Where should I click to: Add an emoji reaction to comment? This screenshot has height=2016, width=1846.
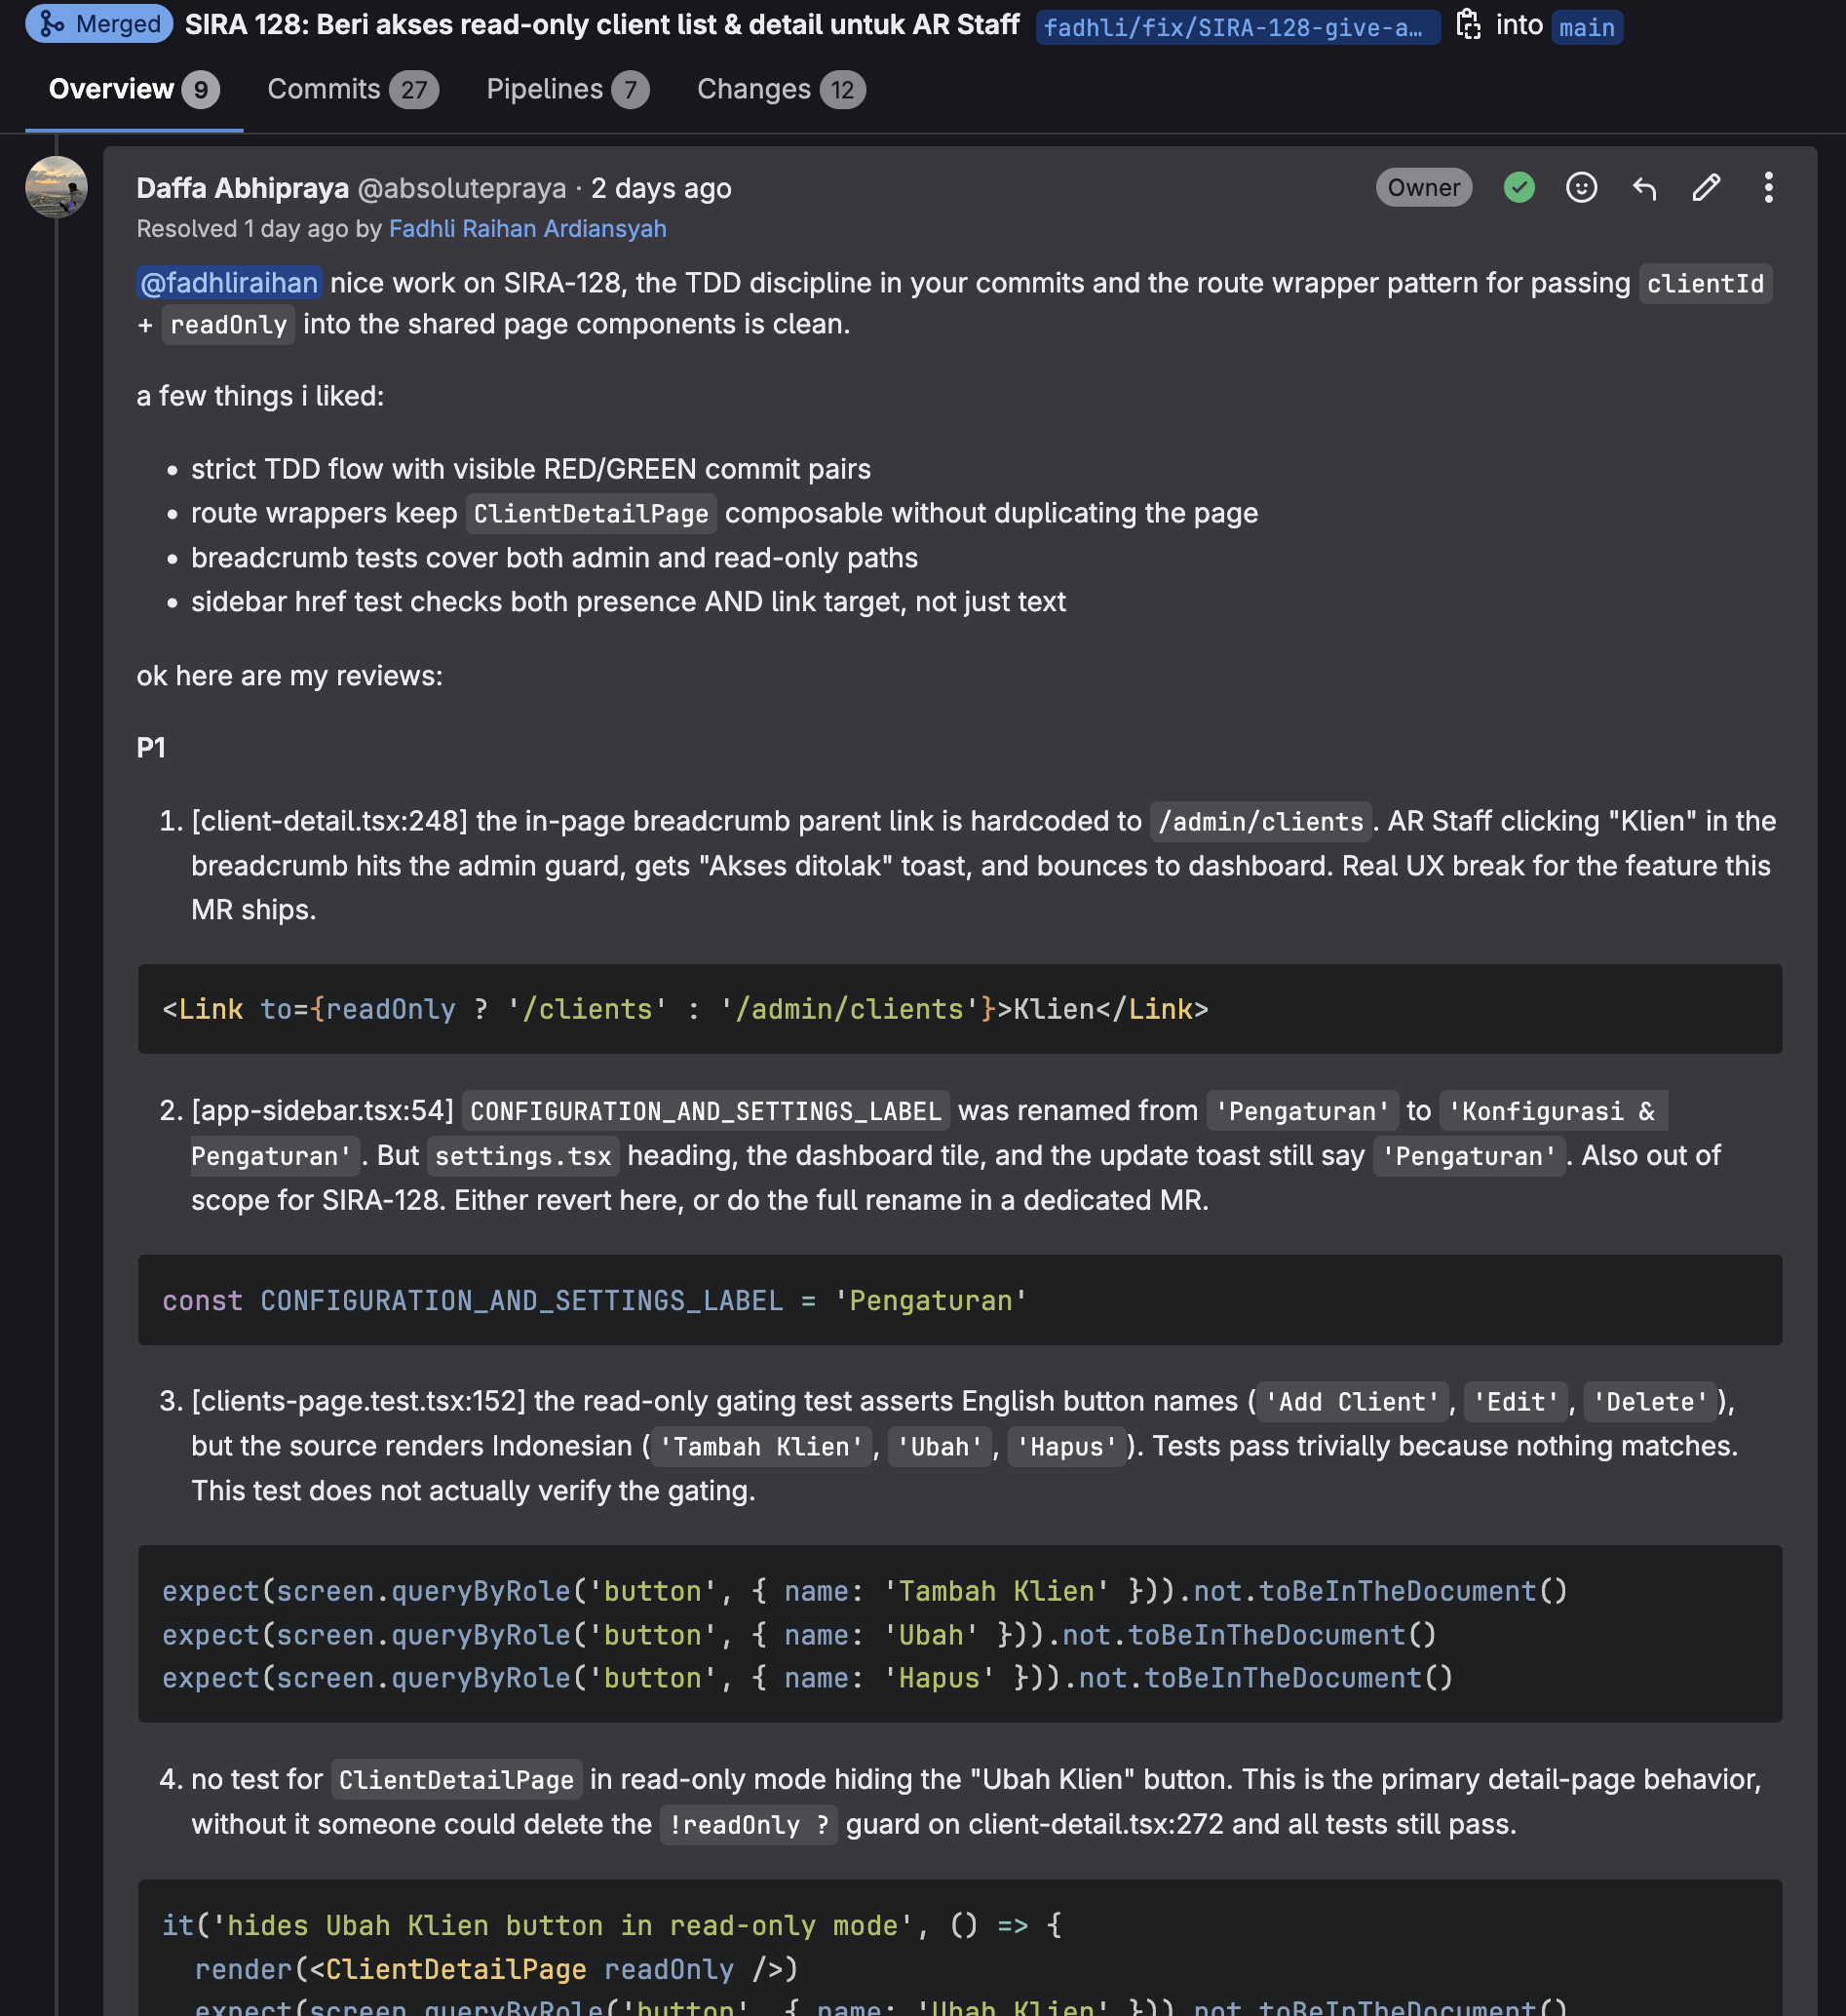click(1580, 188)
